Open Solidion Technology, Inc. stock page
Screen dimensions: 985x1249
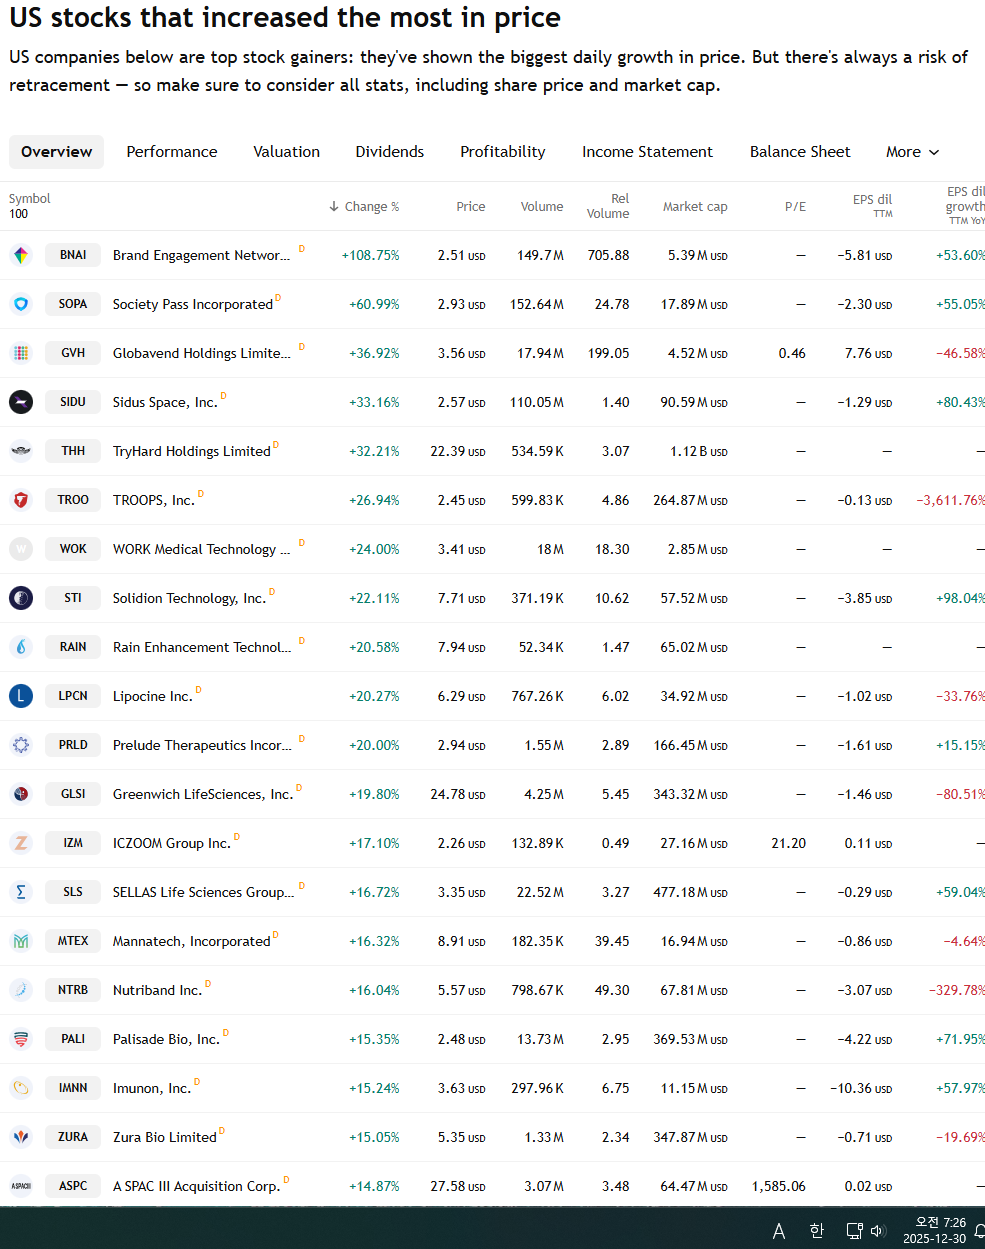[x=190, y=598]
